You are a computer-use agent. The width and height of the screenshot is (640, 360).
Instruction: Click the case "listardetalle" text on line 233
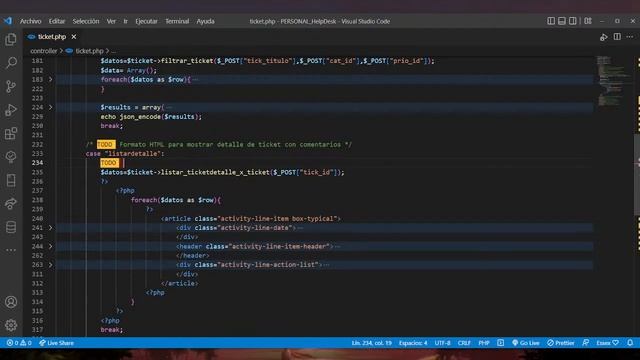125,154
